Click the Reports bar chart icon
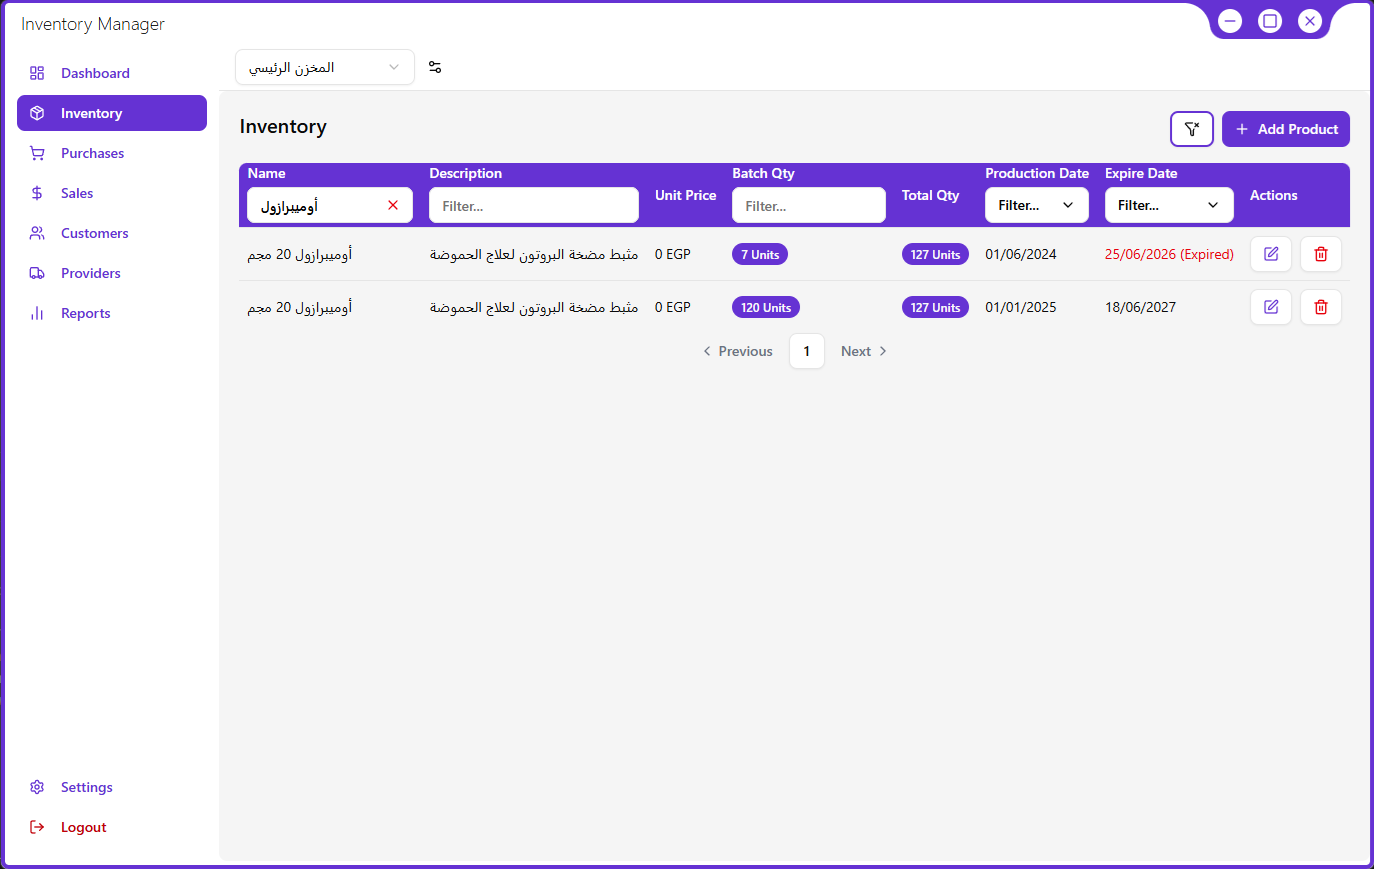Image resolution: width=1374 pixels, height=869 pixels. coord(37,313)
